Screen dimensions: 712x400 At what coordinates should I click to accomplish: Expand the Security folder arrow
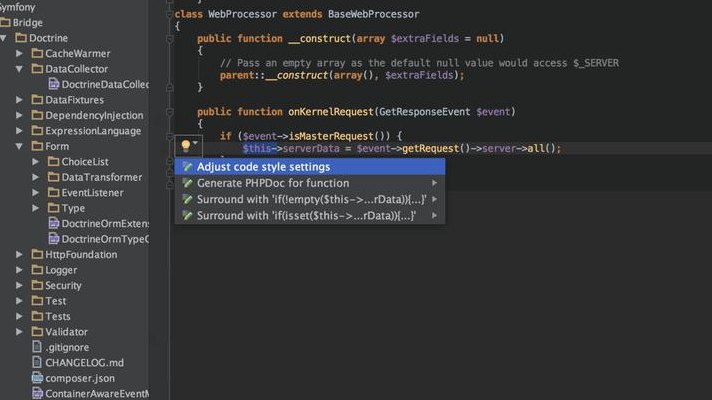click(x=20, y=285)
